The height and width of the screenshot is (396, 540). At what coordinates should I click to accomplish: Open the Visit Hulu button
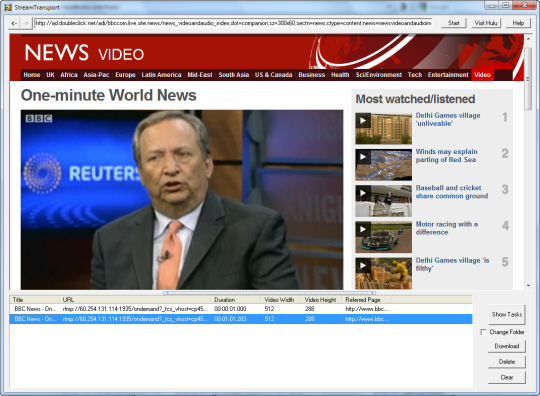486,23
